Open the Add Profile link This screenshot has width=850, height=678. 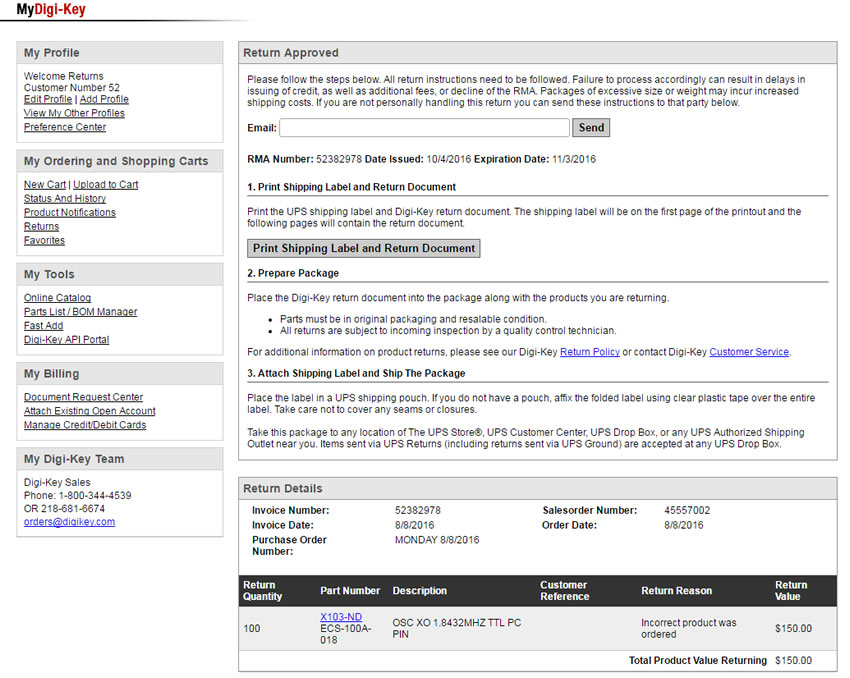pyautogui.click(x=104, y=100)
